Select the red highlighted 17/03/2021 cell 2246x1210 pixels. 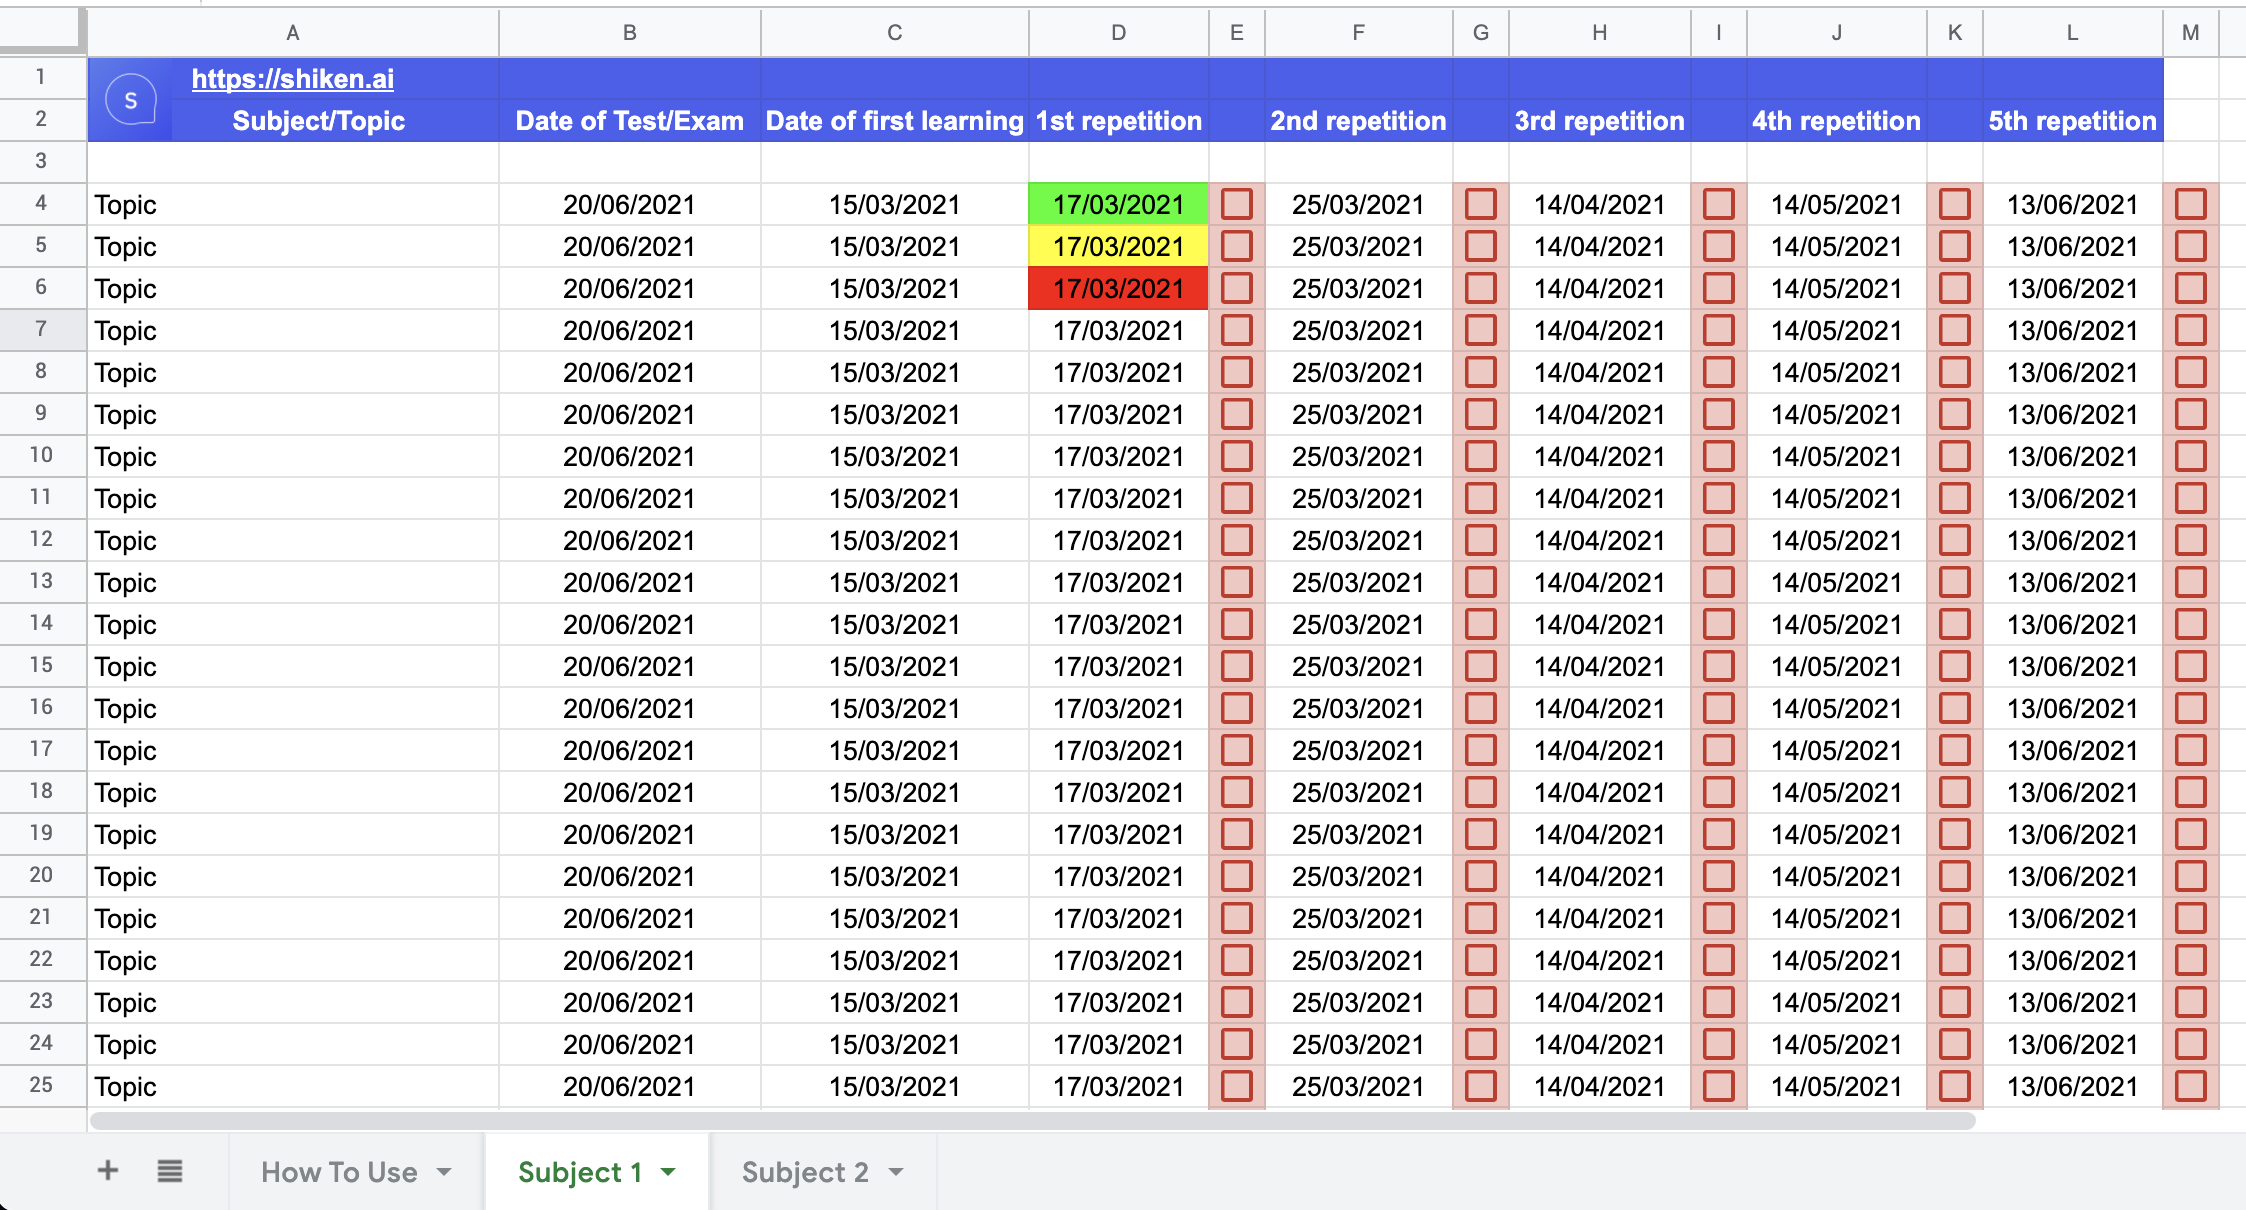[x=1118, y=288]
